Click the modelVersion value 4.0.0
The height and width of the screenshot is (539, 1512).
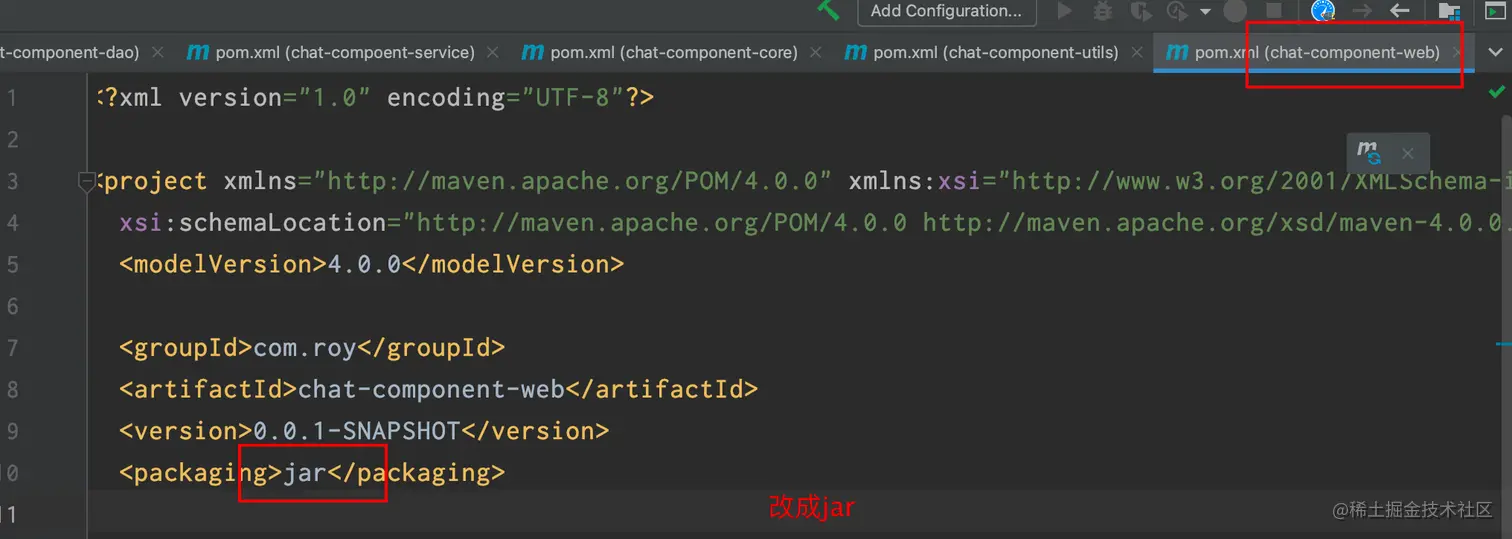[x=365, y=264]
